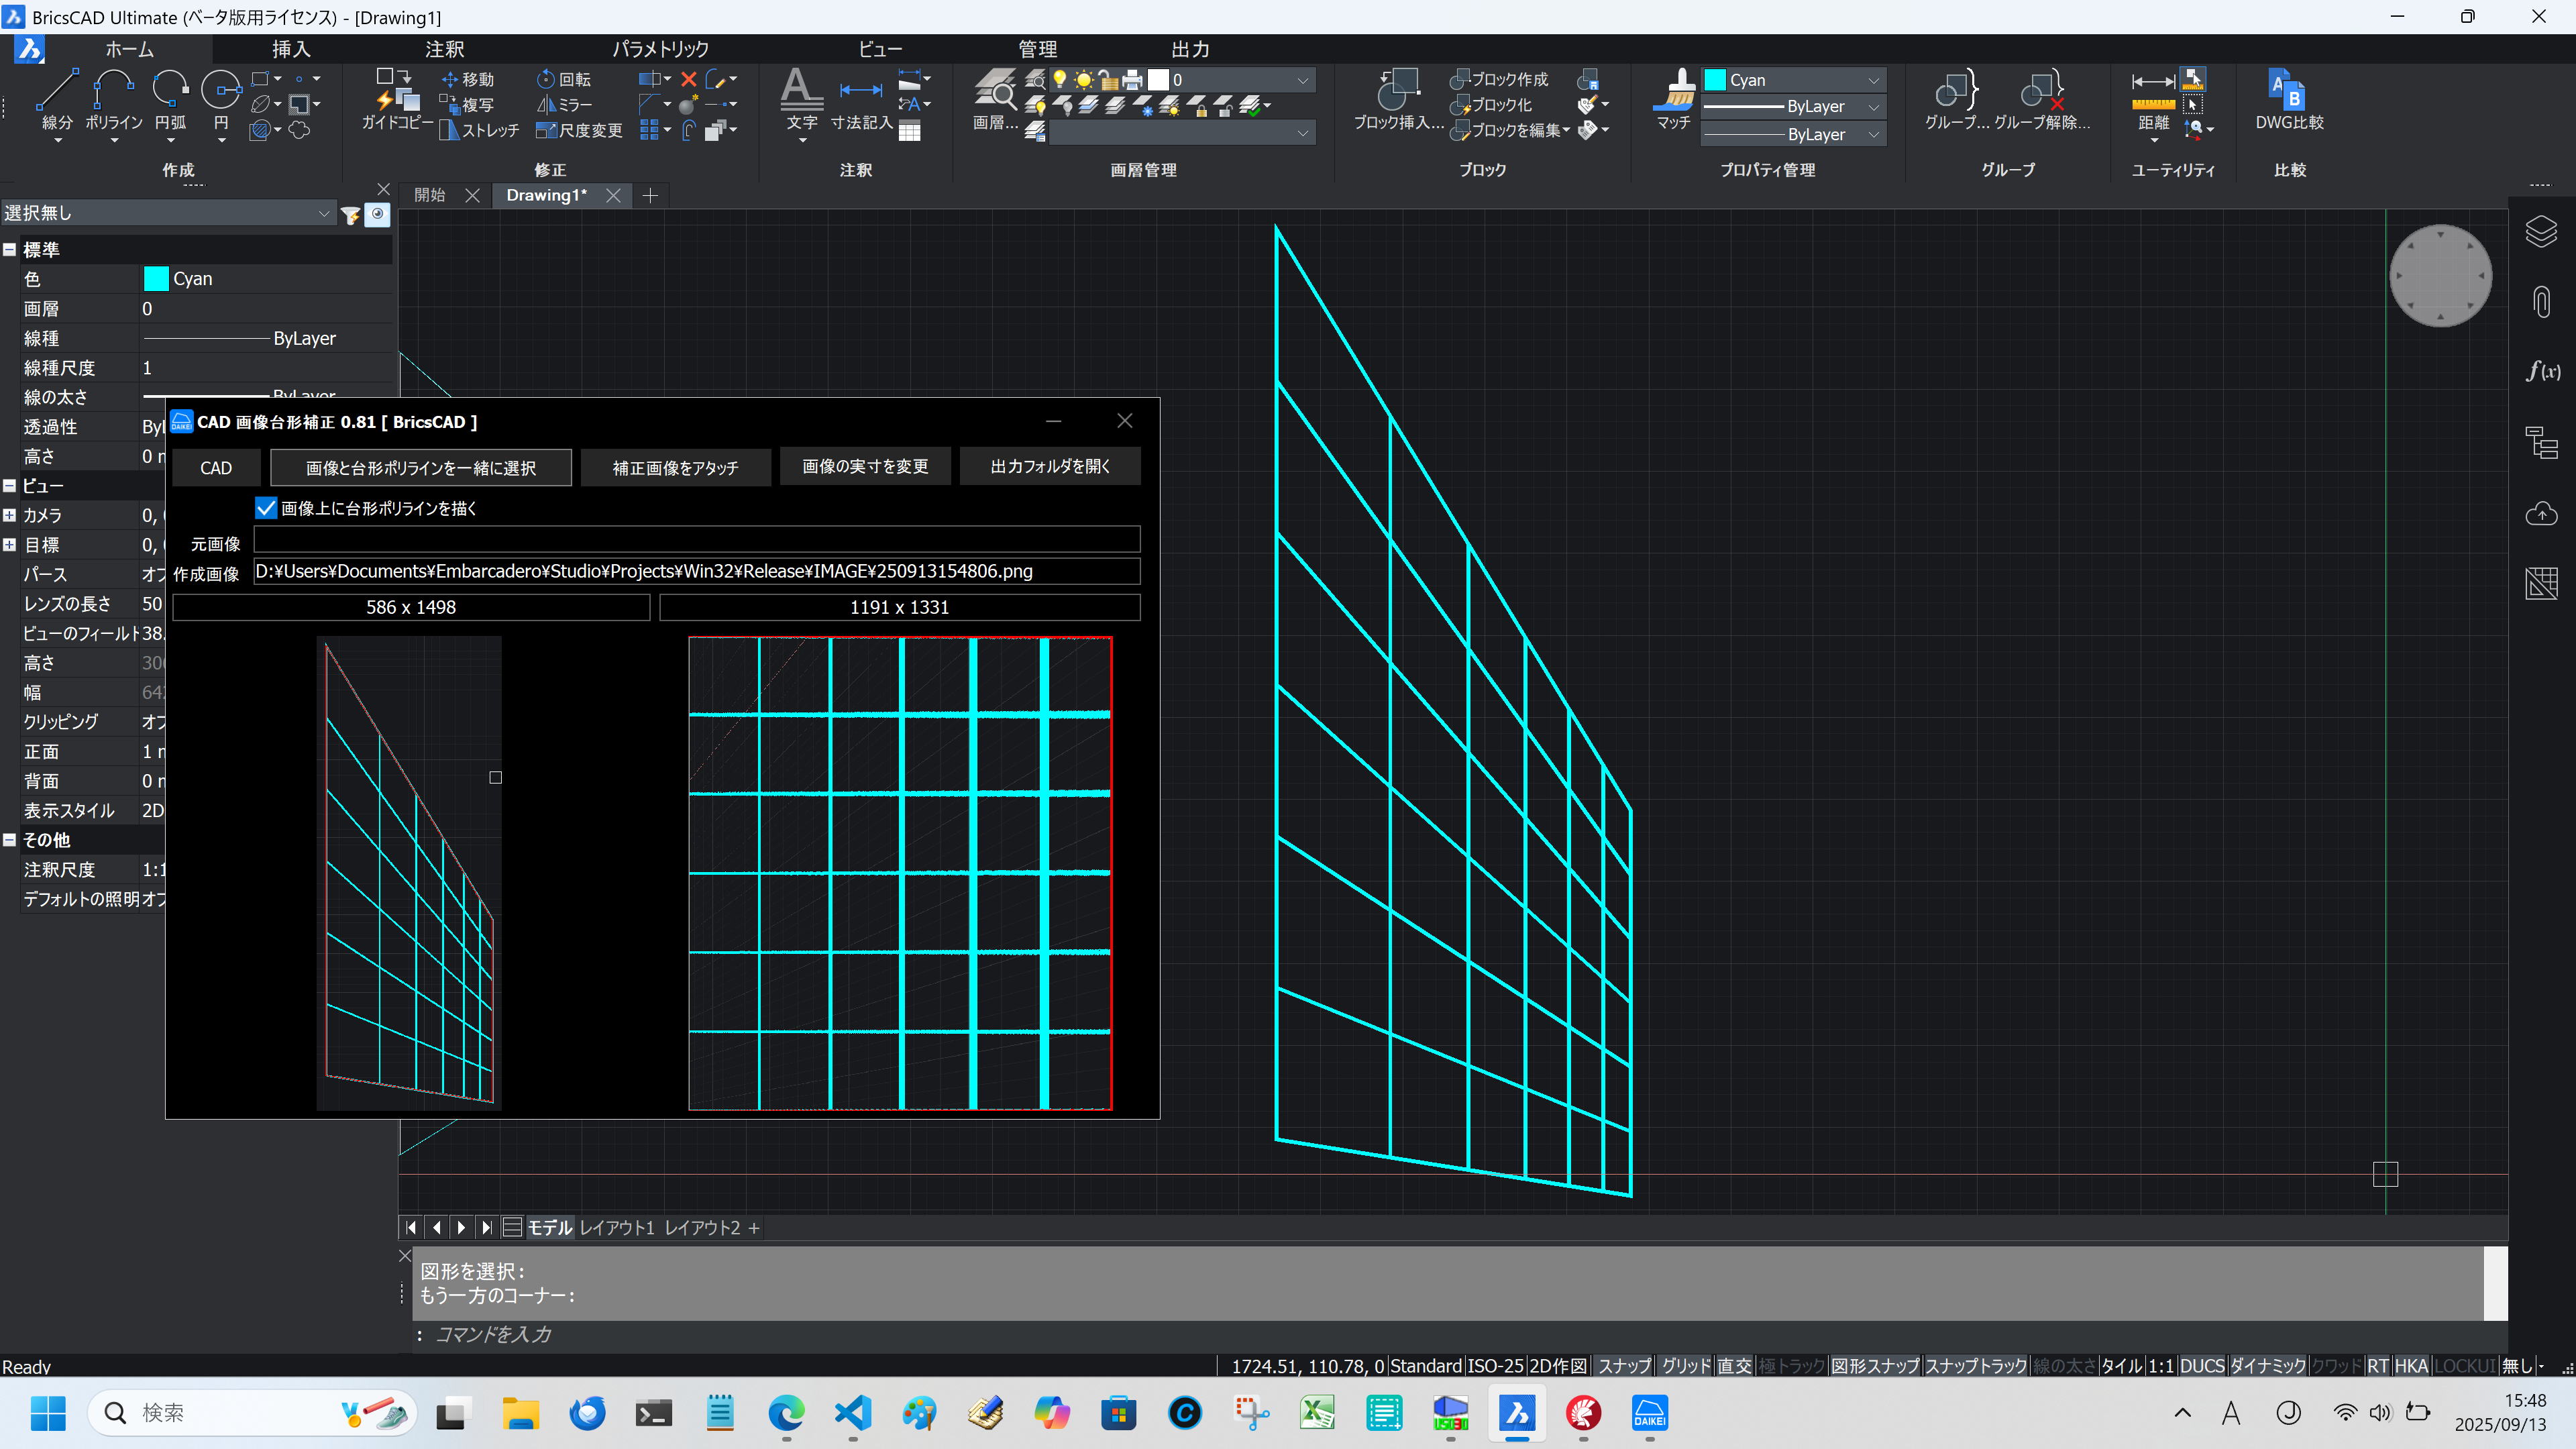Toggle 直交 (Ortho) mode in status bar
This screenshot has height=1449, width=2576.
point(1734,1366)
